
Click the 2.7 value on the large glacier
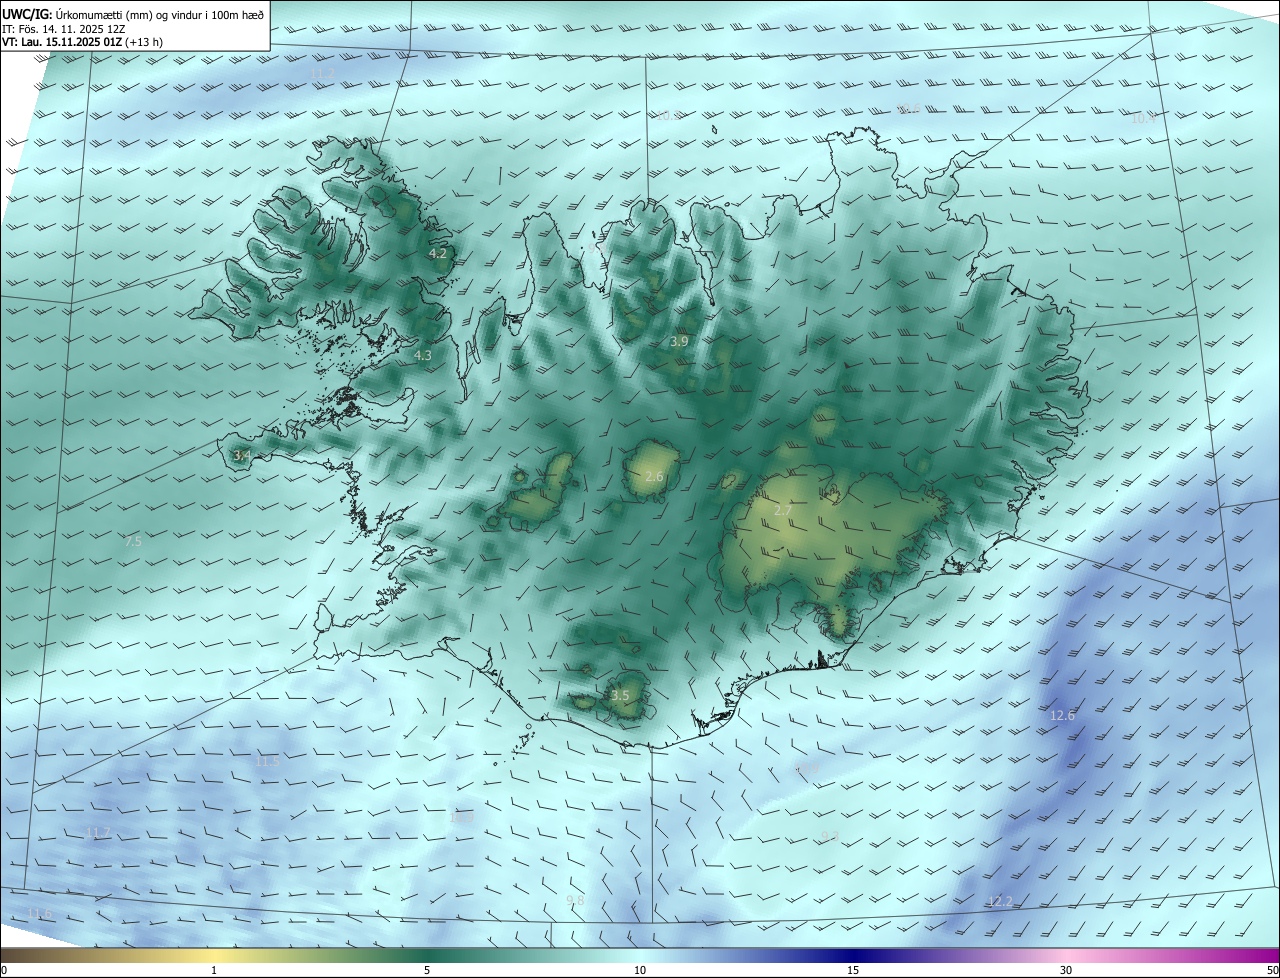(783, 511)
